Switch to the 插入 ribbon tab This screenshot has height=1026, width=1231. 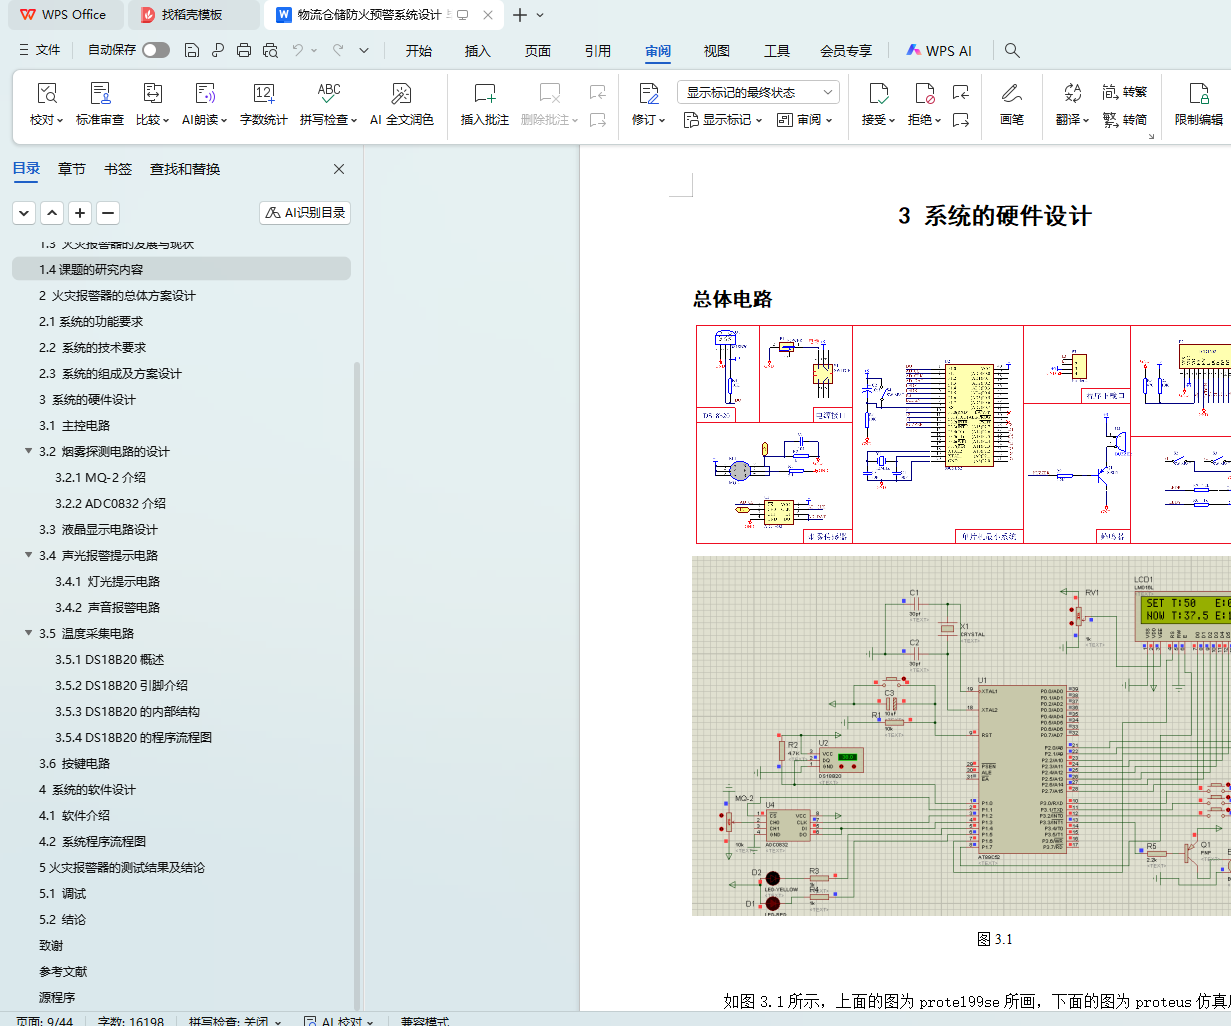pyautogui.click(x=477, y=51)
